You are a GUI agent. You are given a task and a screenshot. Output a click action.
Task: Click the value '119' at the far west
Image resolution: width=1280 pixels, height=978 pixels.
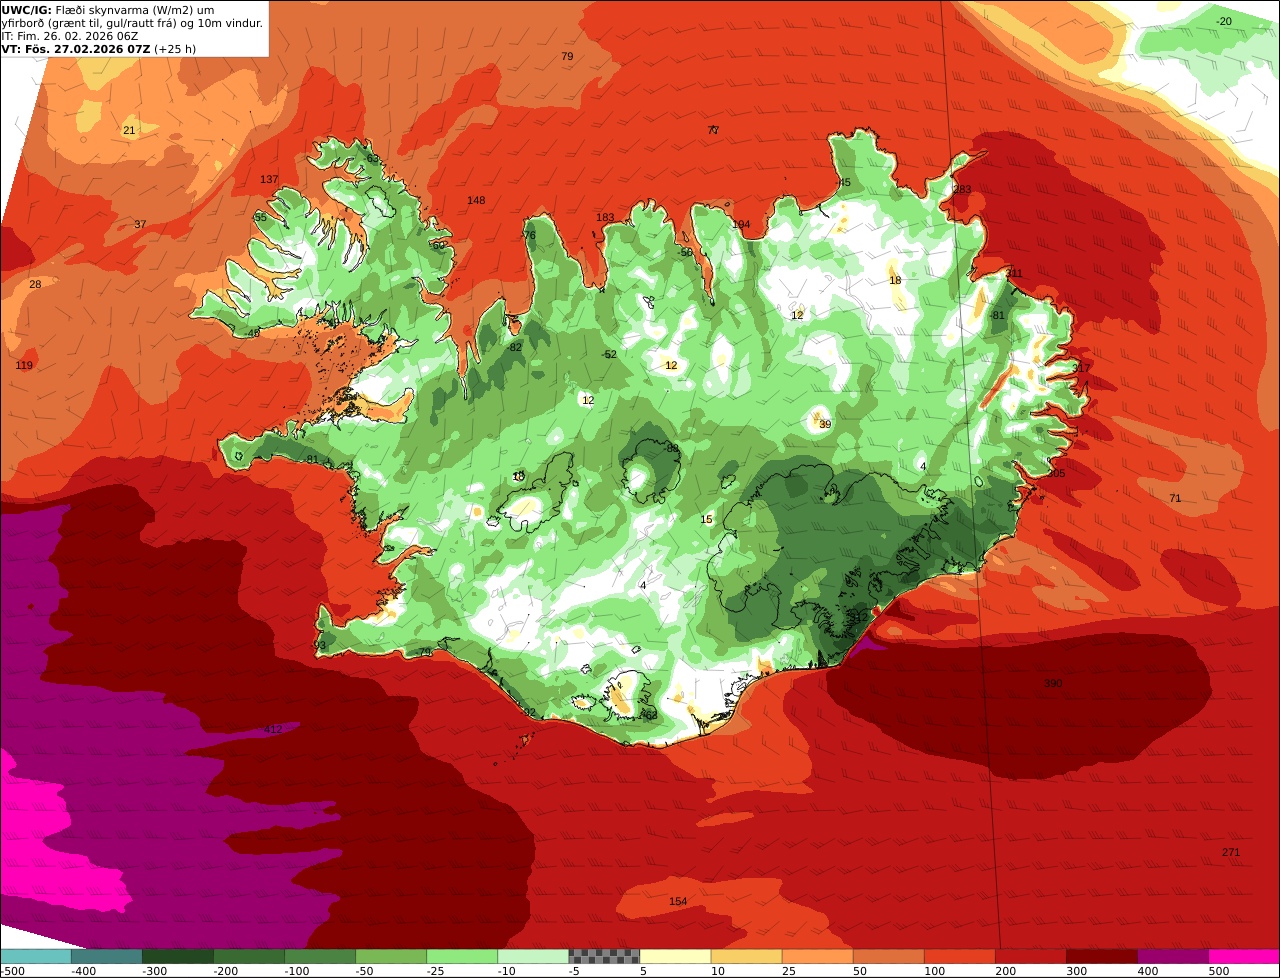tap(24, 366)
